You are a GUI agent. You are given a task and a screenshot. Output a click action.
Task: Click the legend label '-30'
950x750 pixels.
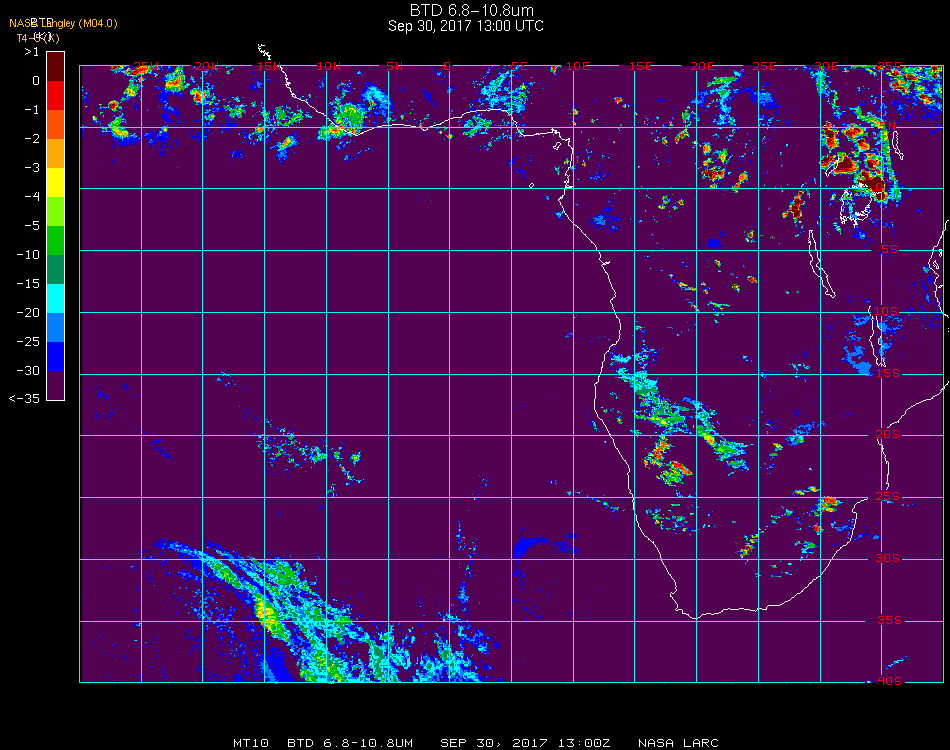point(28,370)
